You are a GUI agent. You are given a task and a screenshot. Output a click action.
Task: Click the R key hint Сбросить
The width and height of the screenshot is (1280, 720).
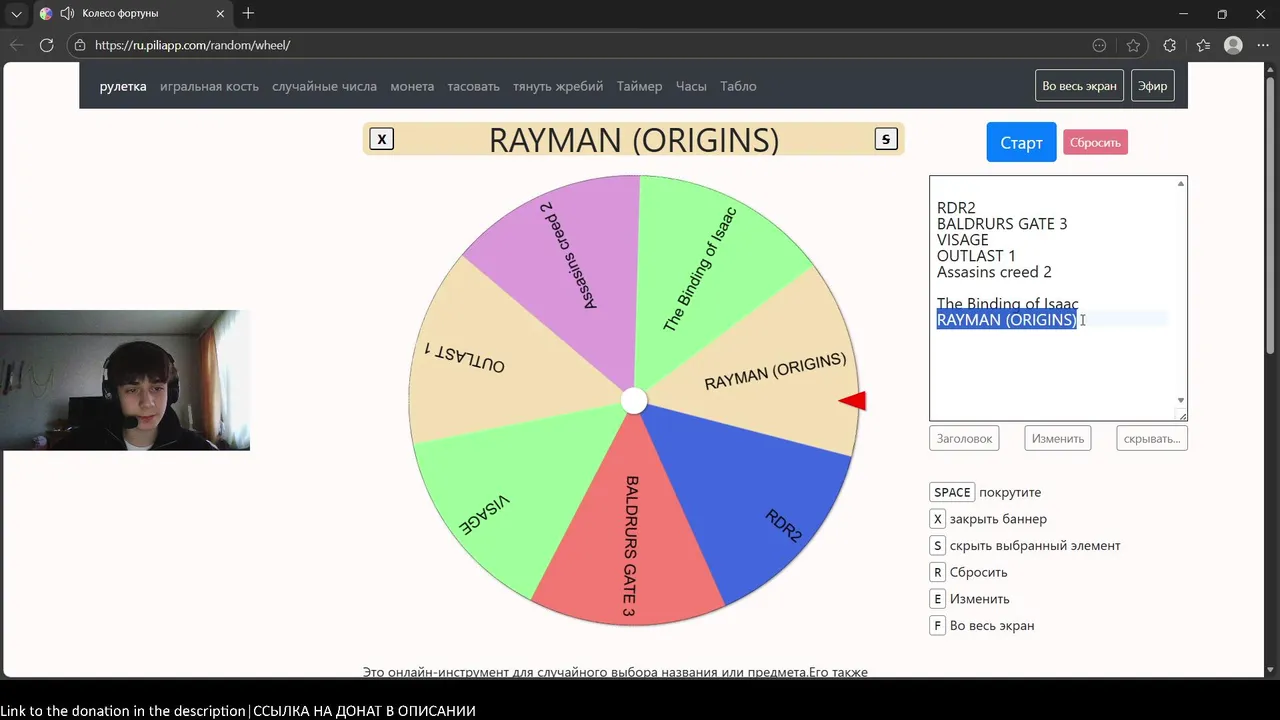pos(937,572)
